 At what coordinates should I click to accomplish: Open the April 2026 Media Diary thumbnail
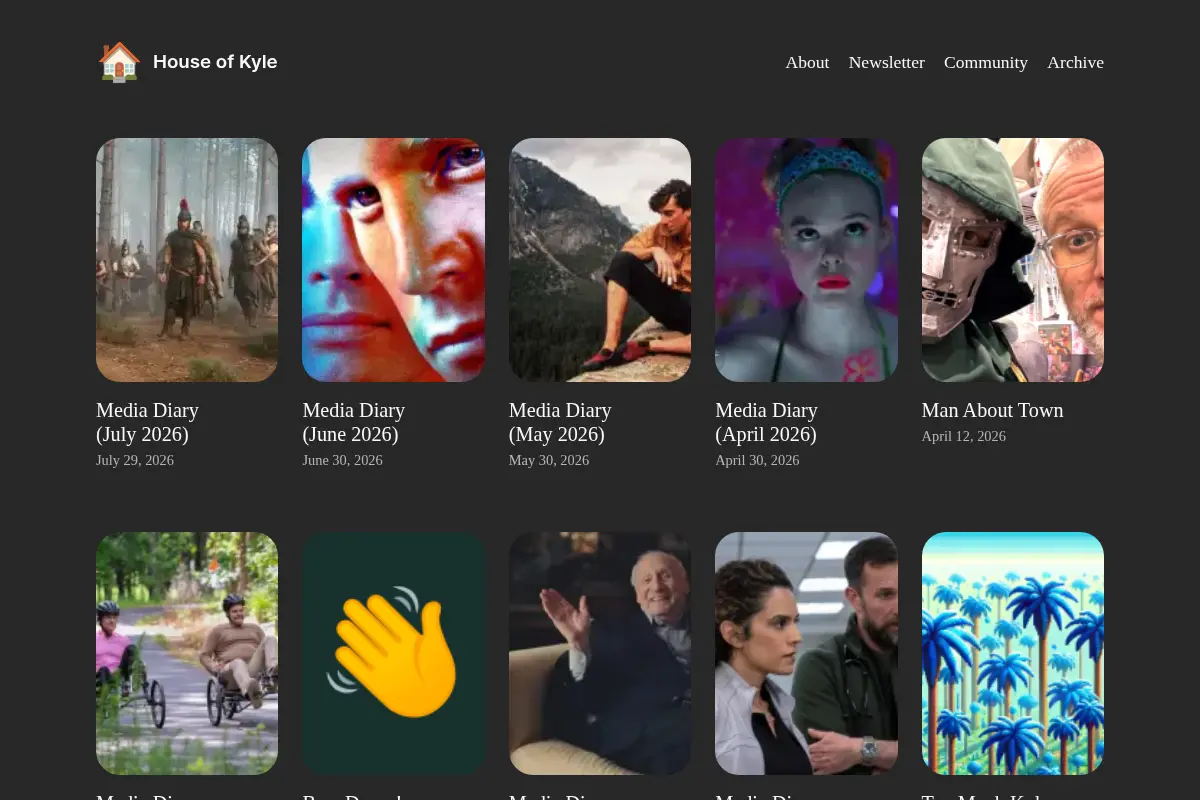click(x=806, y=260)
